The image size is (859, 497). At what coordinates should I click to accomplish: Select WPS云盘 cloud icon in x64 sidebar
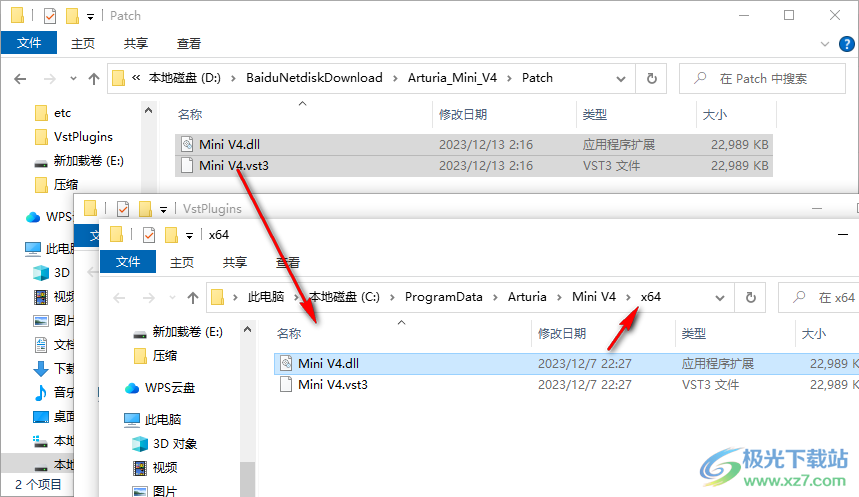[132, 388]
